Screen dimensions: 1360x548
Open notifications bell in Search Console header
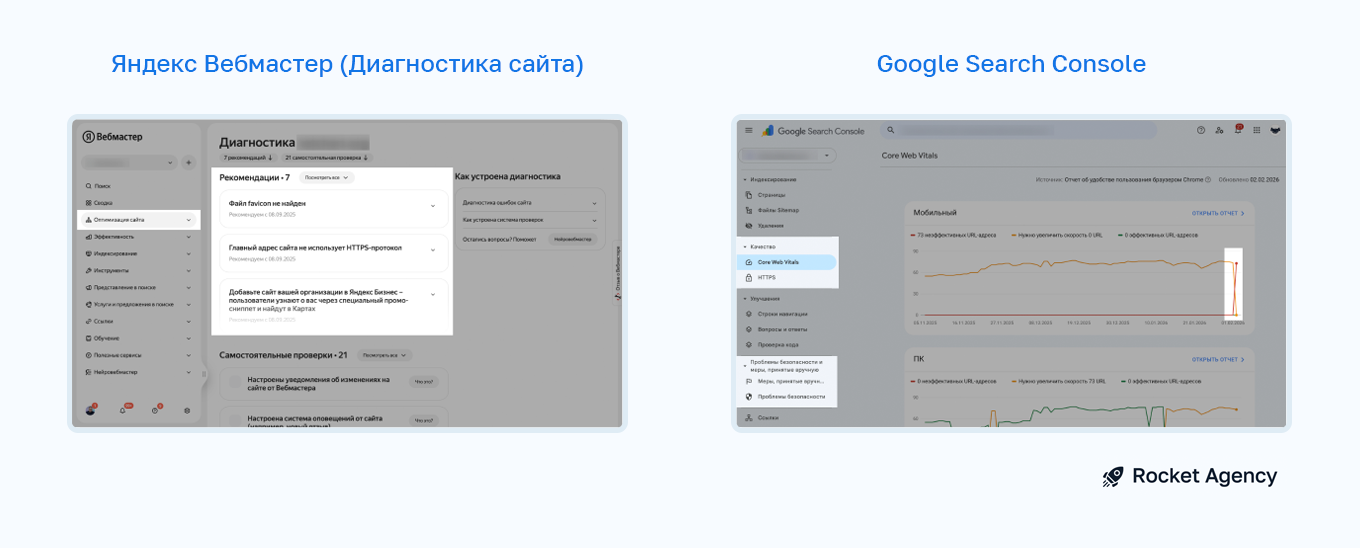[1238, 130]
